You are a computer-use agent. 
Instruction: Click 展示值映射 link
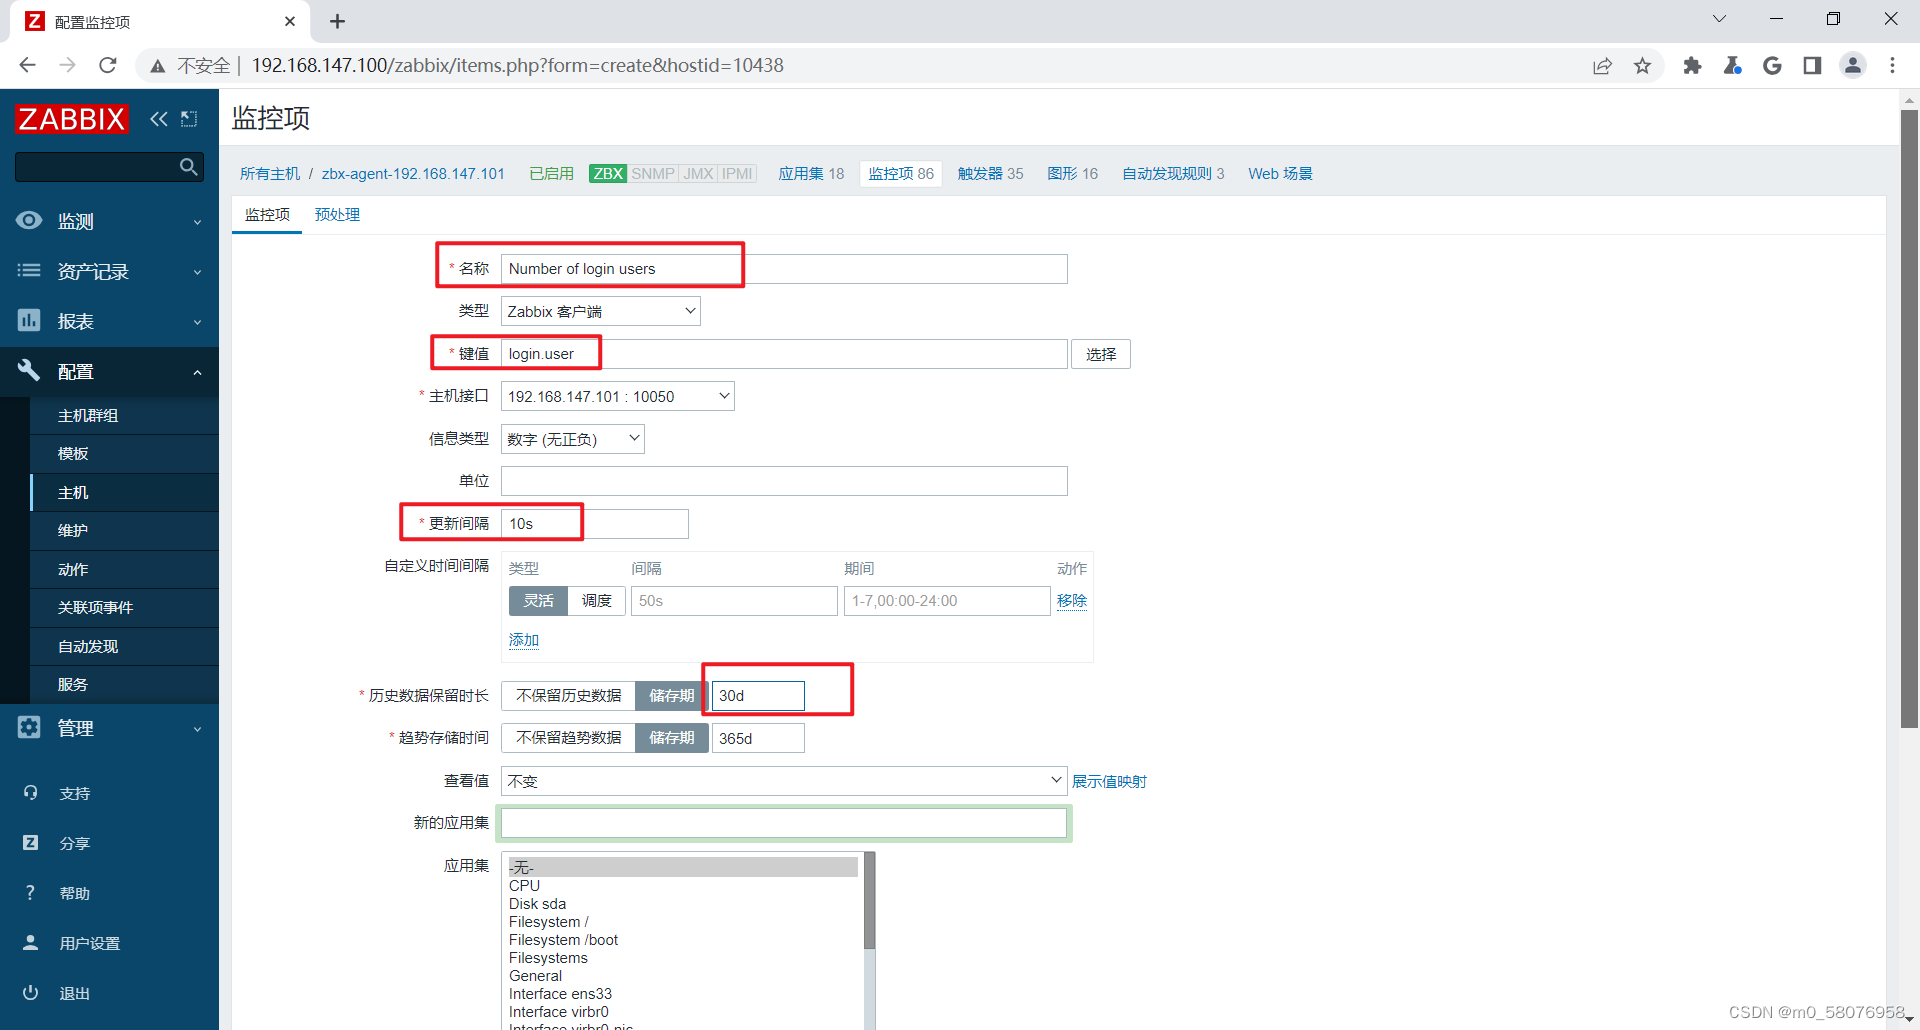[x=1109, y=781]
